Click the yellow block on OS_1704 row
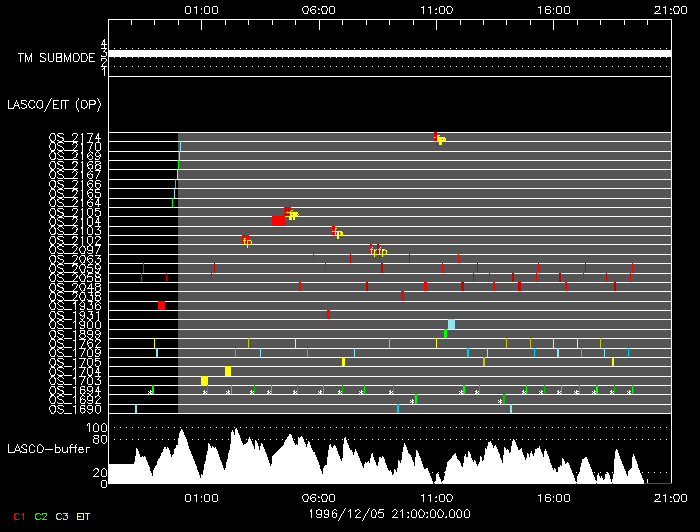 pyautogui.click(x=228, y=371)
